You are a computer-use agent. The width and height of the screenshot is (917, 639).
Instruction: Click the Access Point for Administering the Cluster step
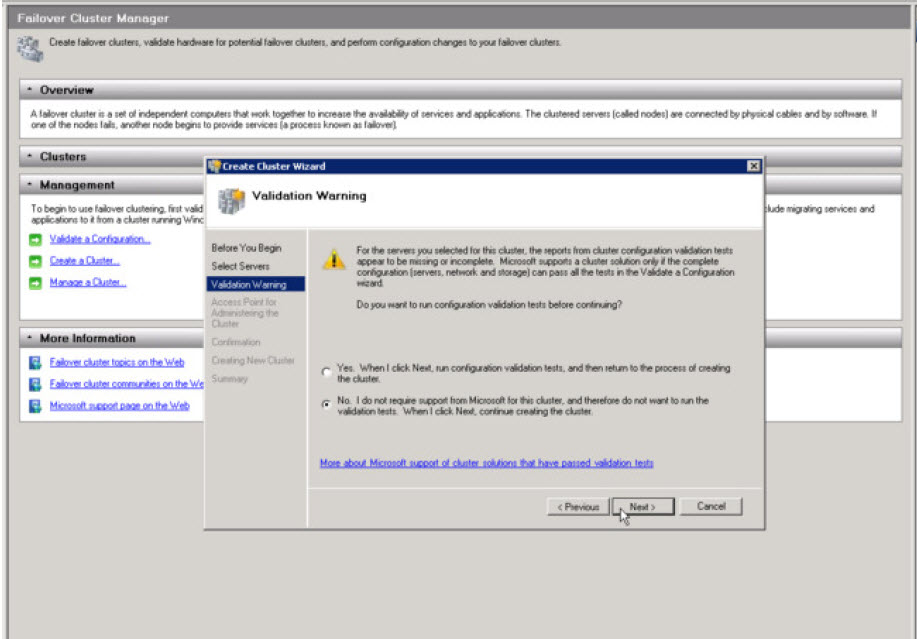[244, 313]
